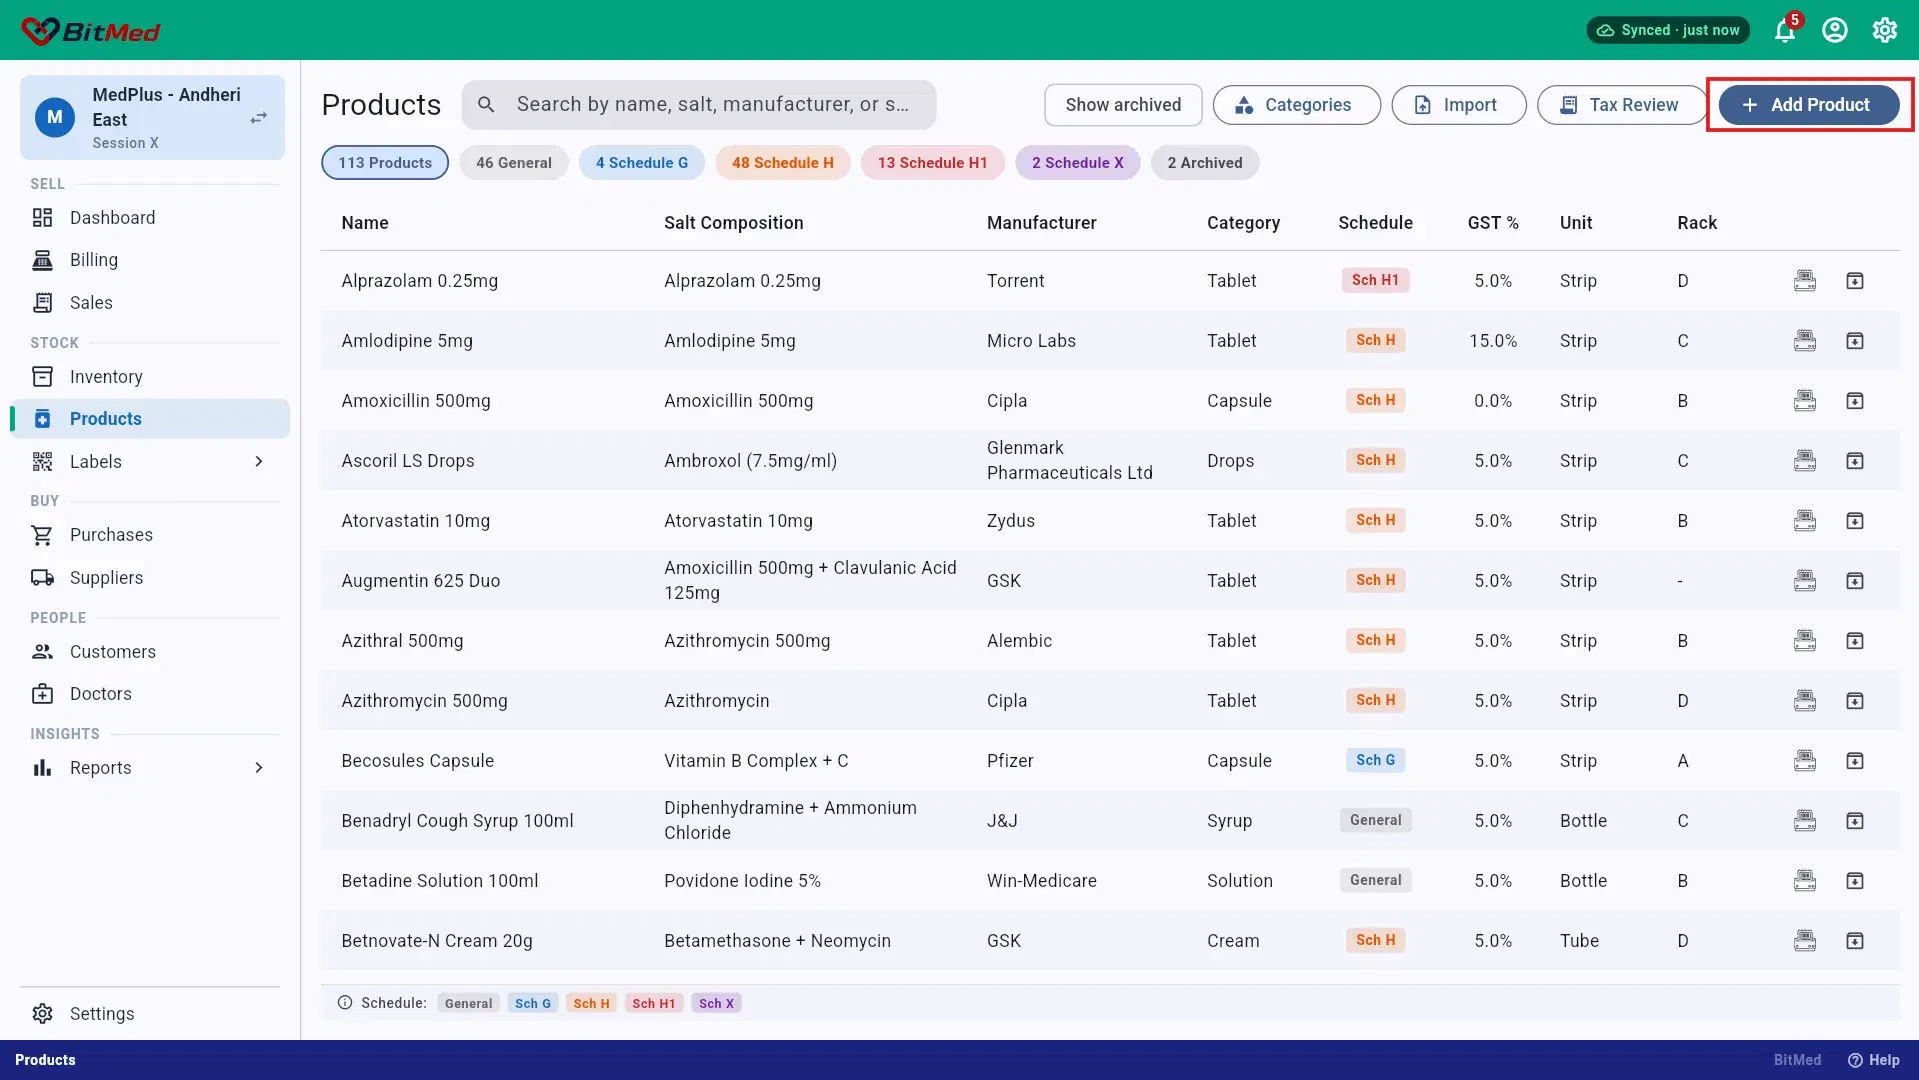
Task: Archive the Becosules Capsule product
Action: [x=1855, y=761]
